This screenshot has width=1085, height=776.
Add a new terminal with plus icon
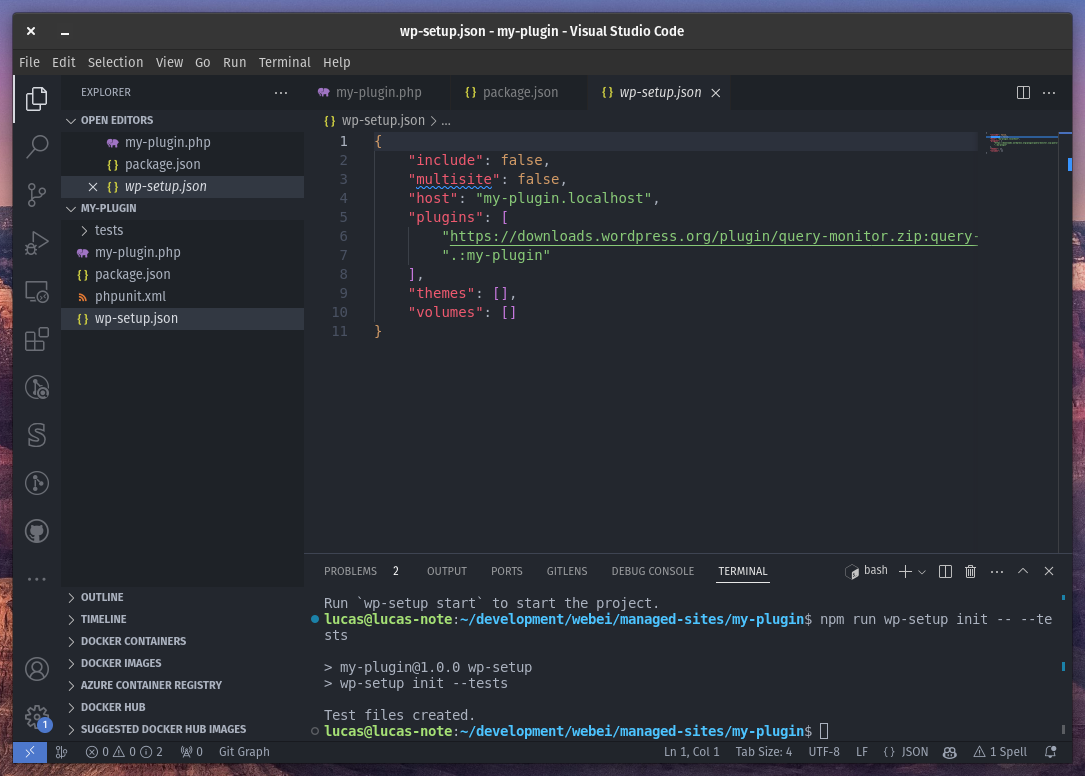pyautogui.click(x=904, y=571)
